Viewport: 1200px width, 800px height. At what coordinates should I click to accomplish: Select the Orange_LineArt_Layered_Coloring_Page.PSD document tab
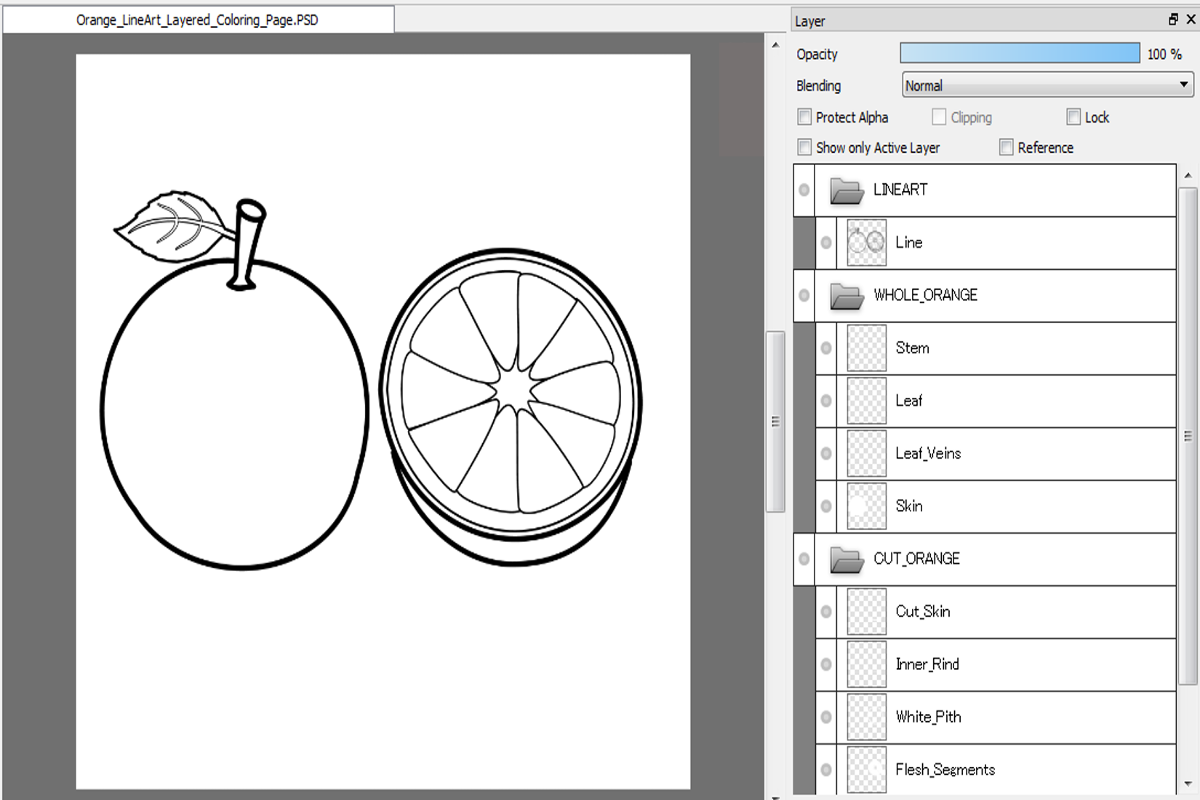(197, 19)
